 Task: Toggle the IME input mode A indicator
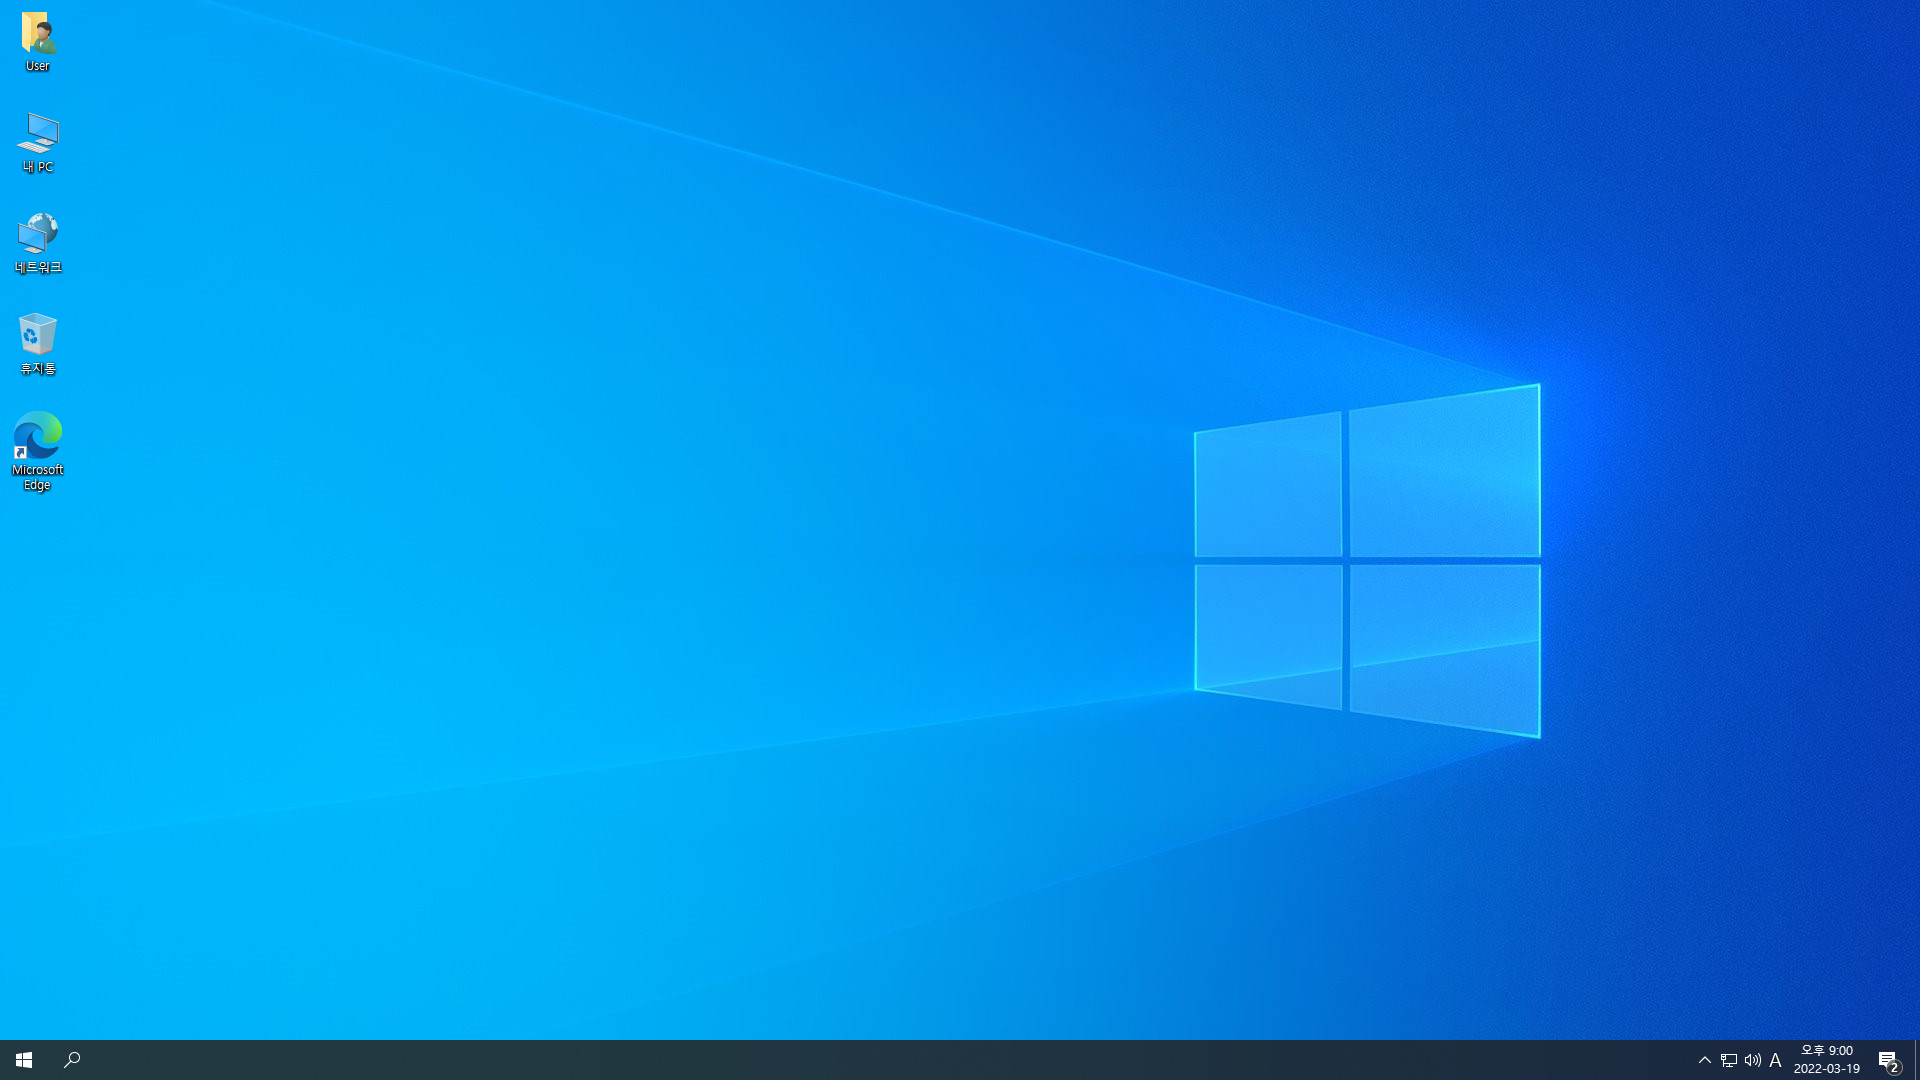coord(1776,1060)
